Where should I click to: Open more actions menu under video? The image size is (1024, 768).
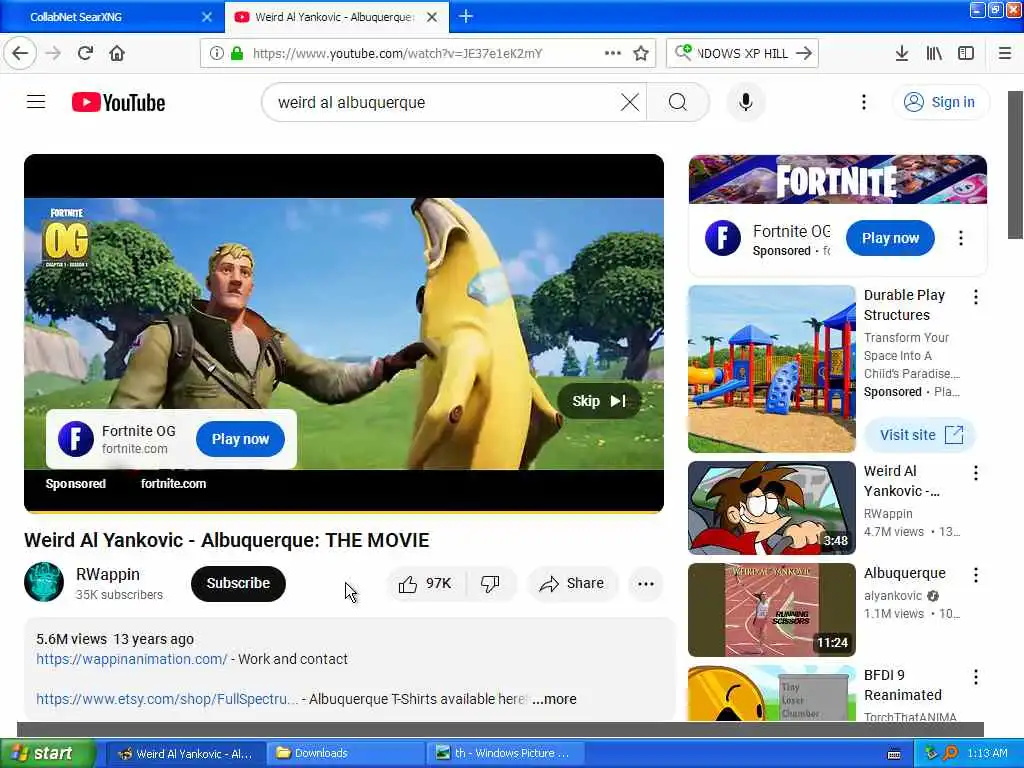tap(646, 584)
